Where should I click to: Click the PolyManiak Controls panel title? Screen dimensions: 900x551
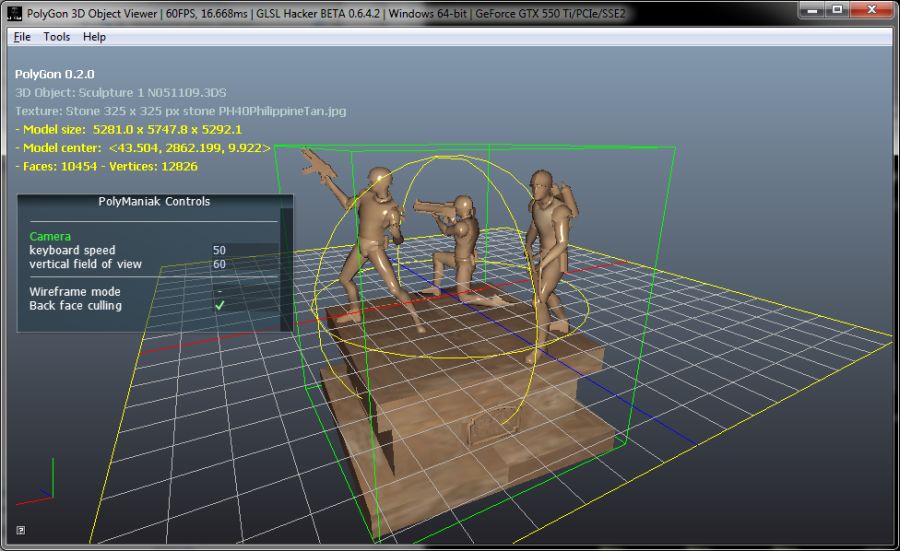(154, 201)
